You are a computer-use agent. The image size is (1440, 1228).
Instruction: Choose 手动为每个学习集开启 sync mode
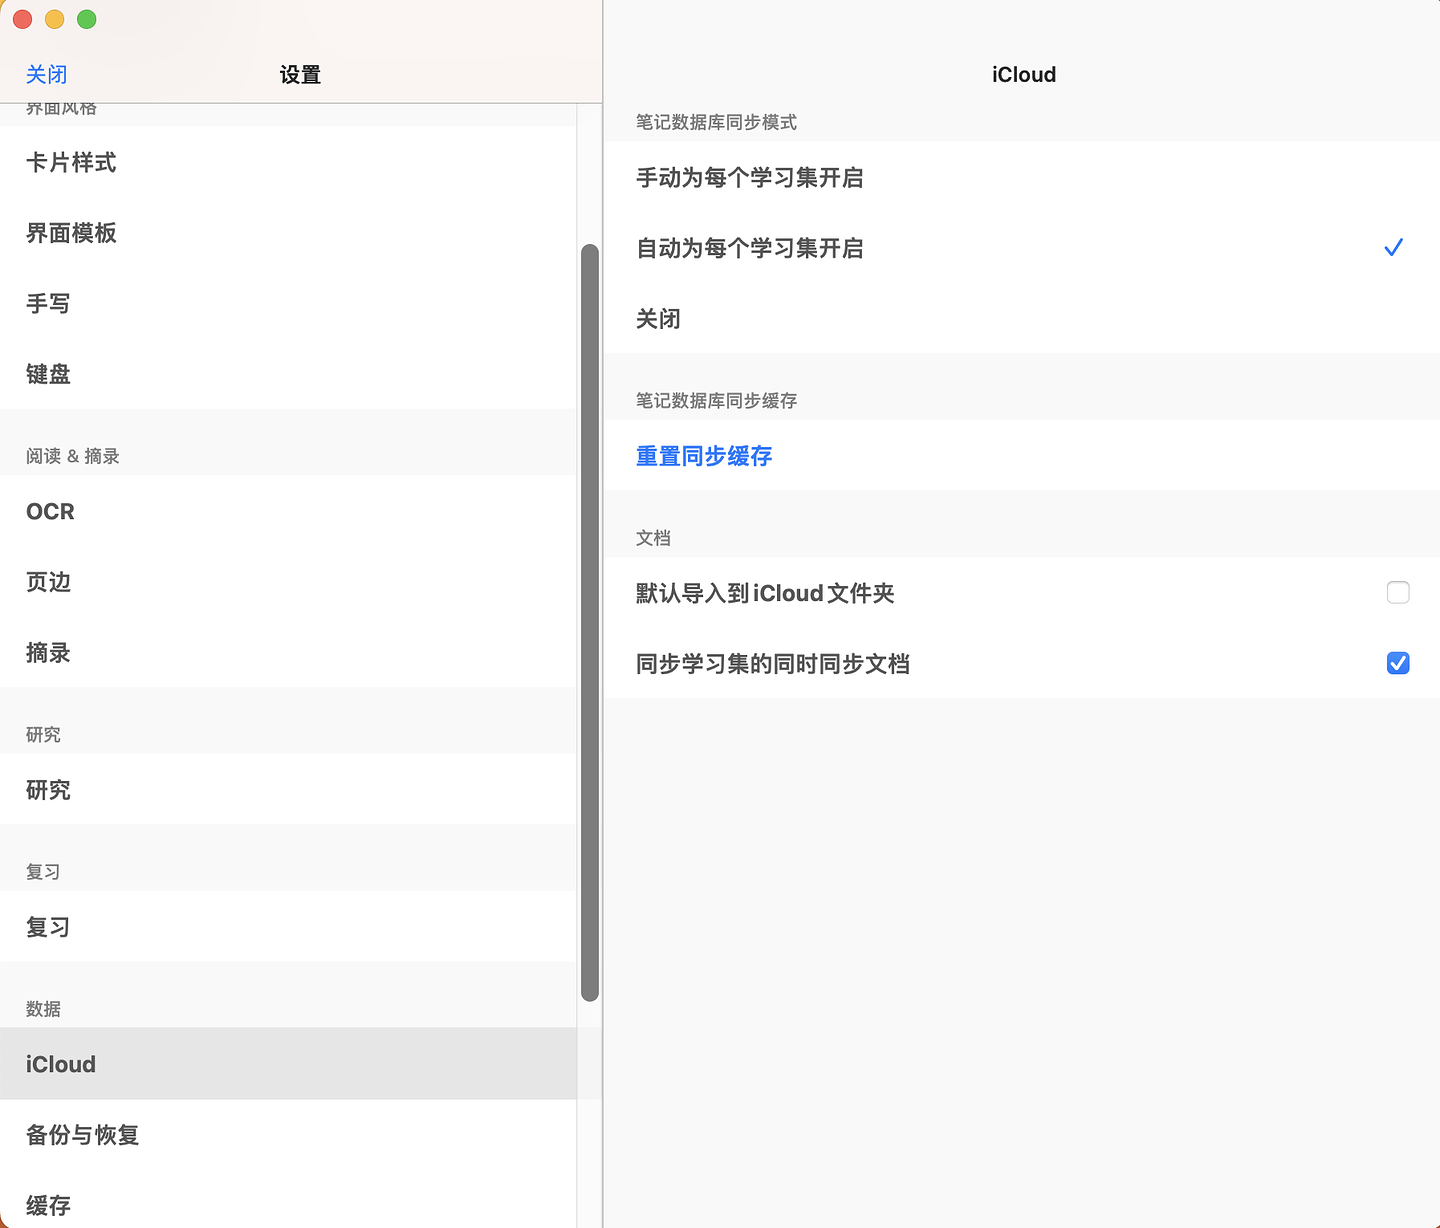click(1022, 177)
